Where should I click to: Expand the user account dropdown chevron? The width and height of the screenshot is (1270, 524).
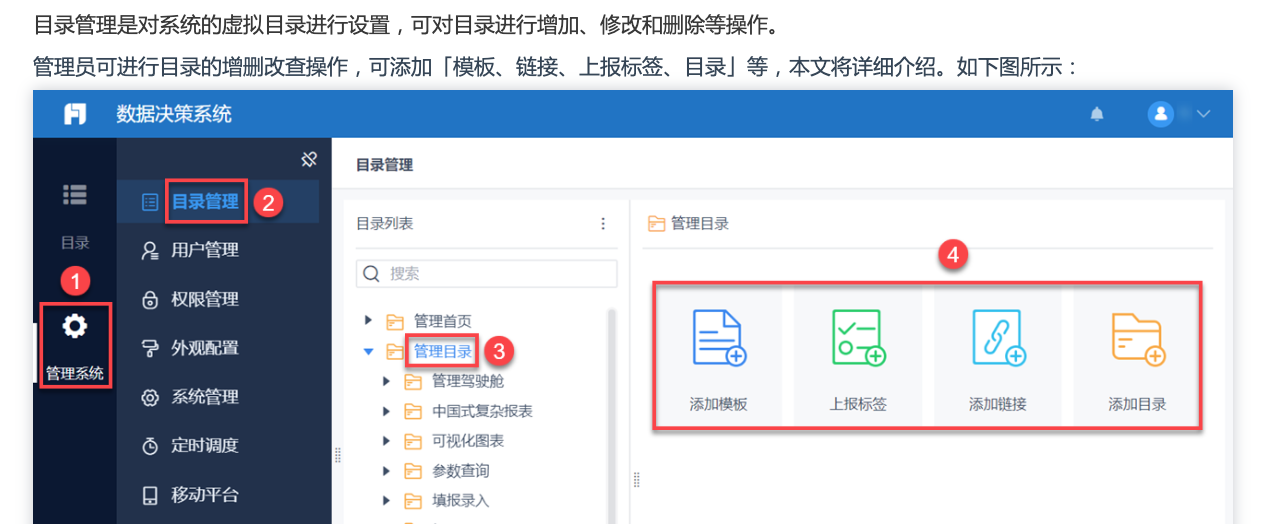pyautogui.click(x=1203, y=114)
